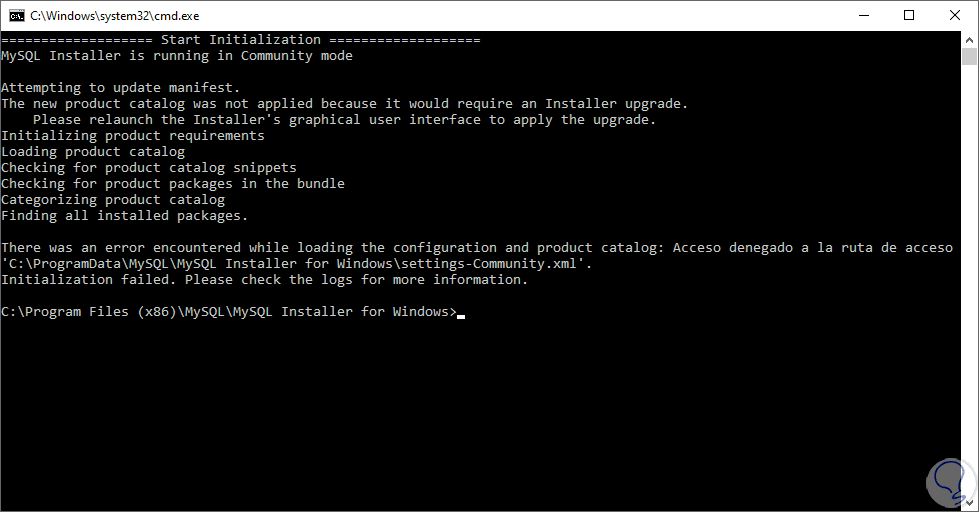Click the scrollbar up arrow
979x512 pixels.
pos(970,40)
